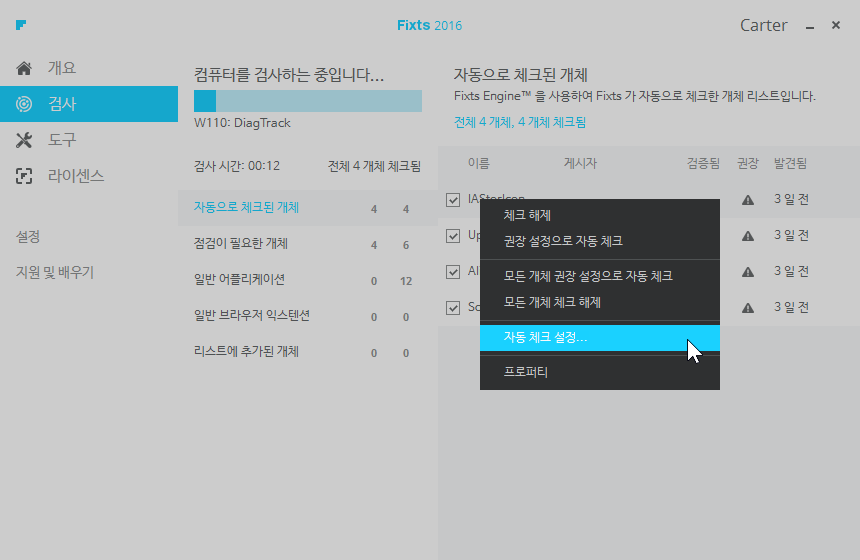Viewport: 860px width, 560px height.
Task: Minimize the Fixts window
Action: click(x=810, y=26)
